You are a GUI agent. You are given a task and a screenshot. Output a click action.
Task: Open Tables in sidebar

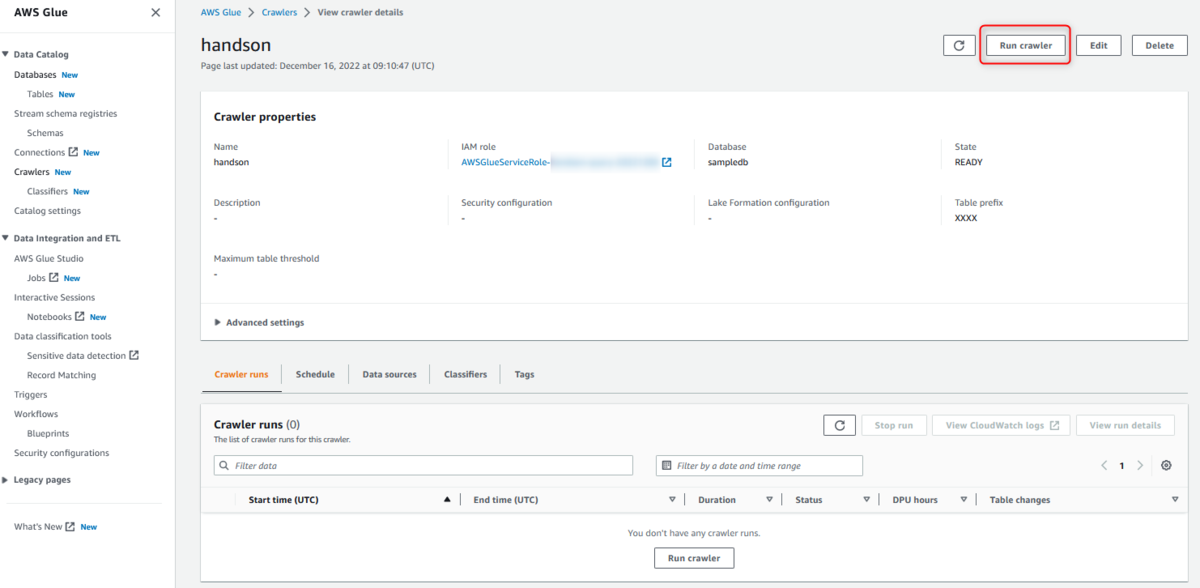(x=40, y=94)
